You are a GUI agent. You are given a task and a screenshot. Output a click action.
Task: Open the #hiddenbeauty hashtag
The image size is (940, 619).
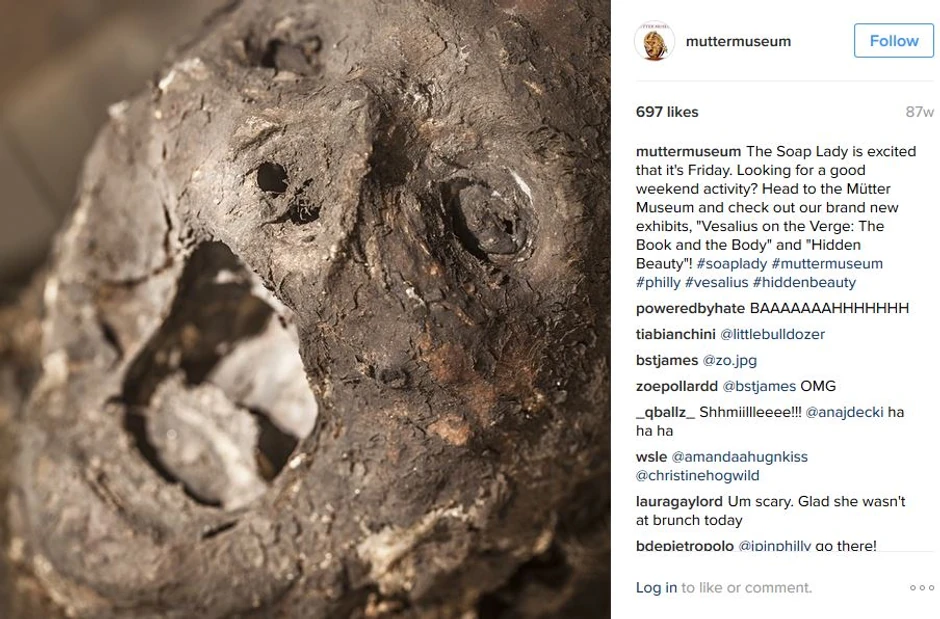click(x=805, y=282)
